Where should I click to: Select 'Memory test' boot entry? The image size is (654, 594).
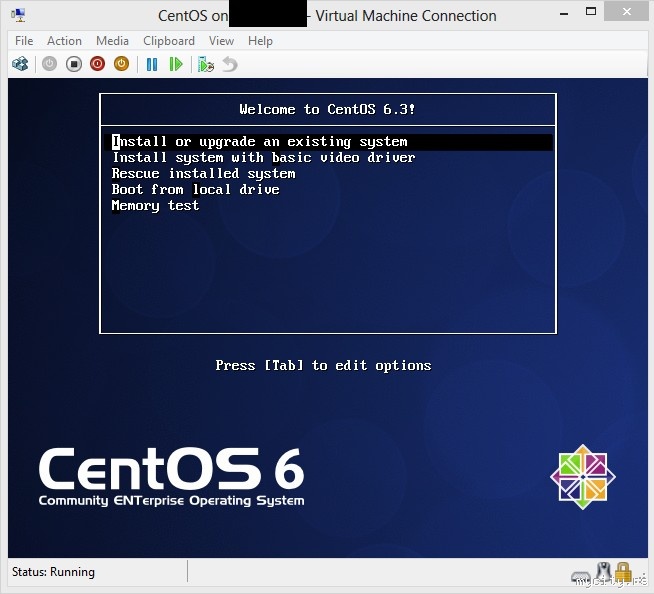pyautogui.click(x=156, y=206)
